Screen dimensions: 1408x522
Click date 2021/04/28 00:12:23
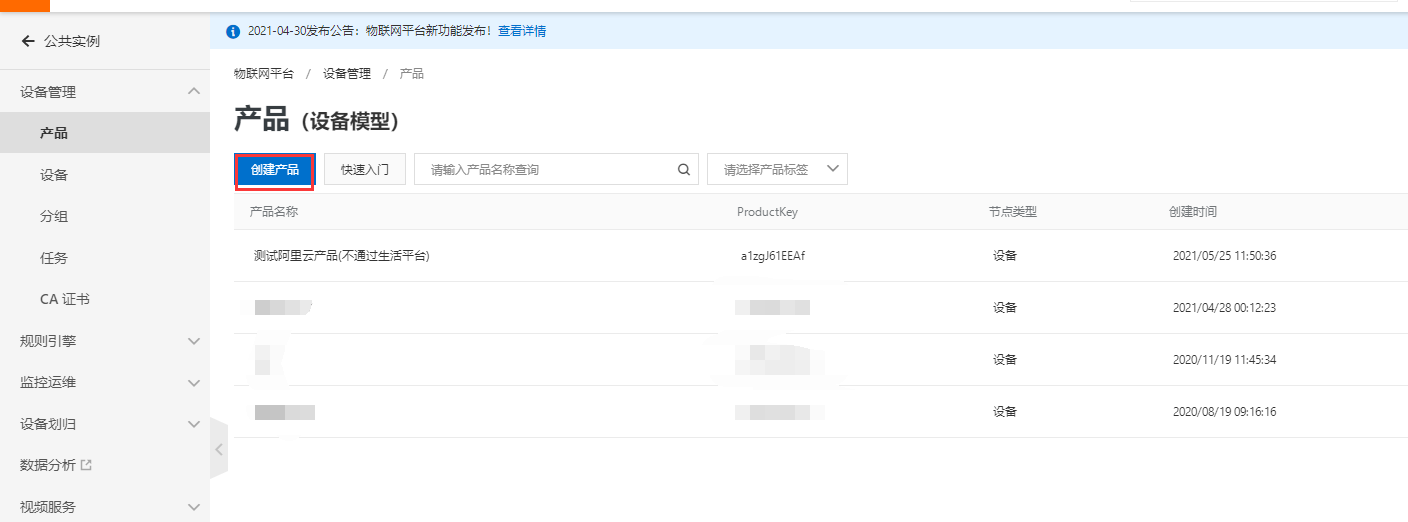coord(1224,308)
